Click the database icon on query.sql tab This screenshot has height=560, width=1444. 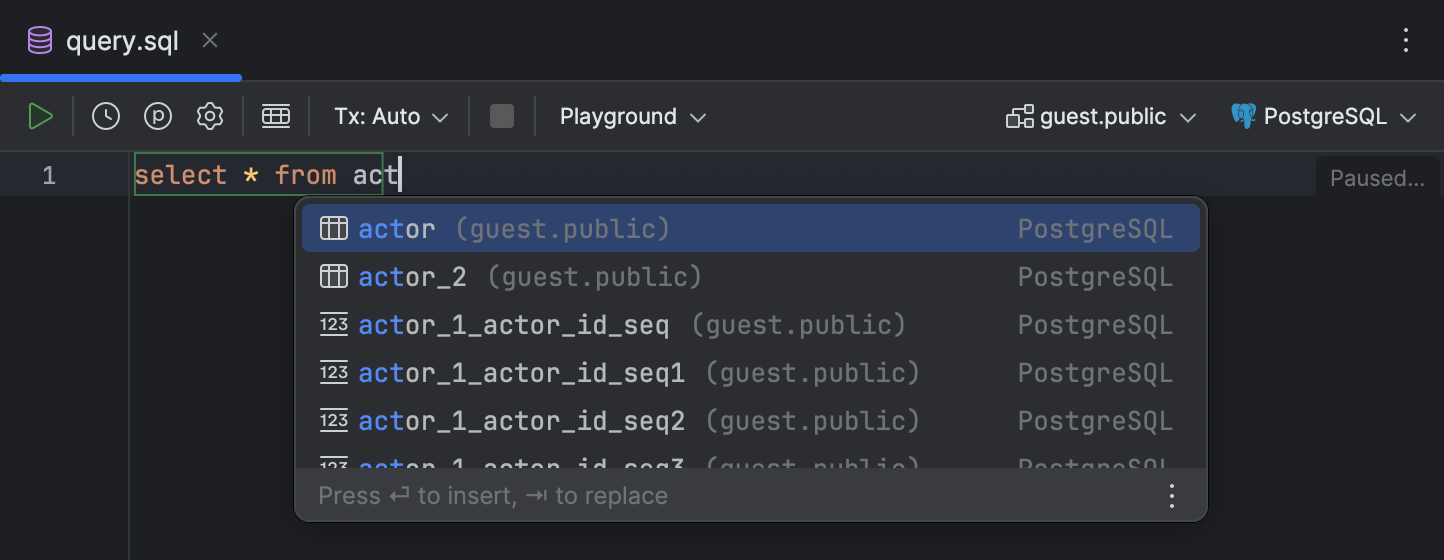40,41
